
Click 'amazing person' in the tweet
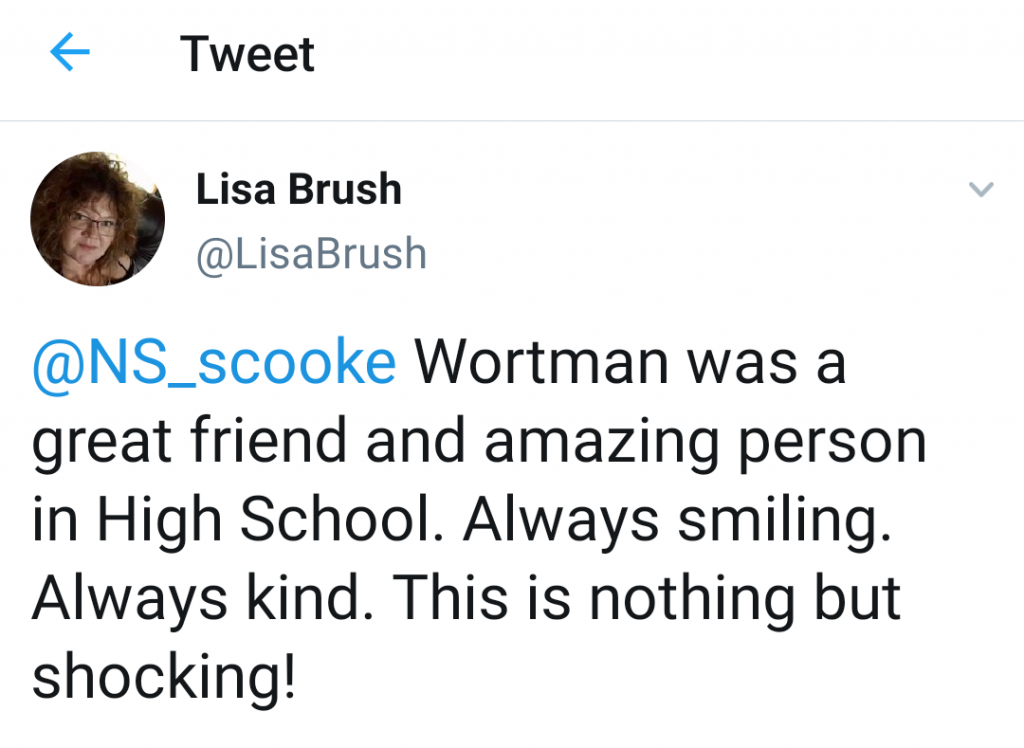(705, 442)
